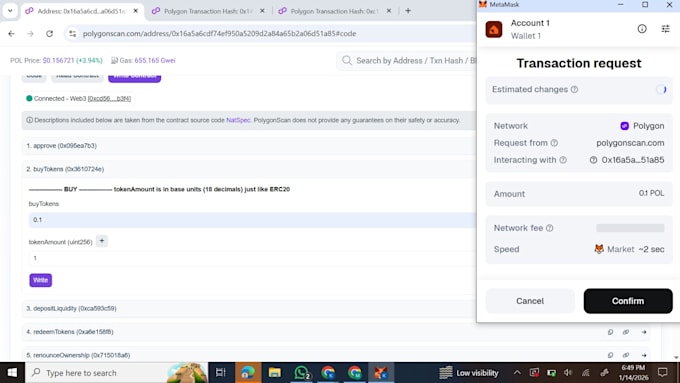Go forward in browser history

pyautogui.click(x=30, y=33)
